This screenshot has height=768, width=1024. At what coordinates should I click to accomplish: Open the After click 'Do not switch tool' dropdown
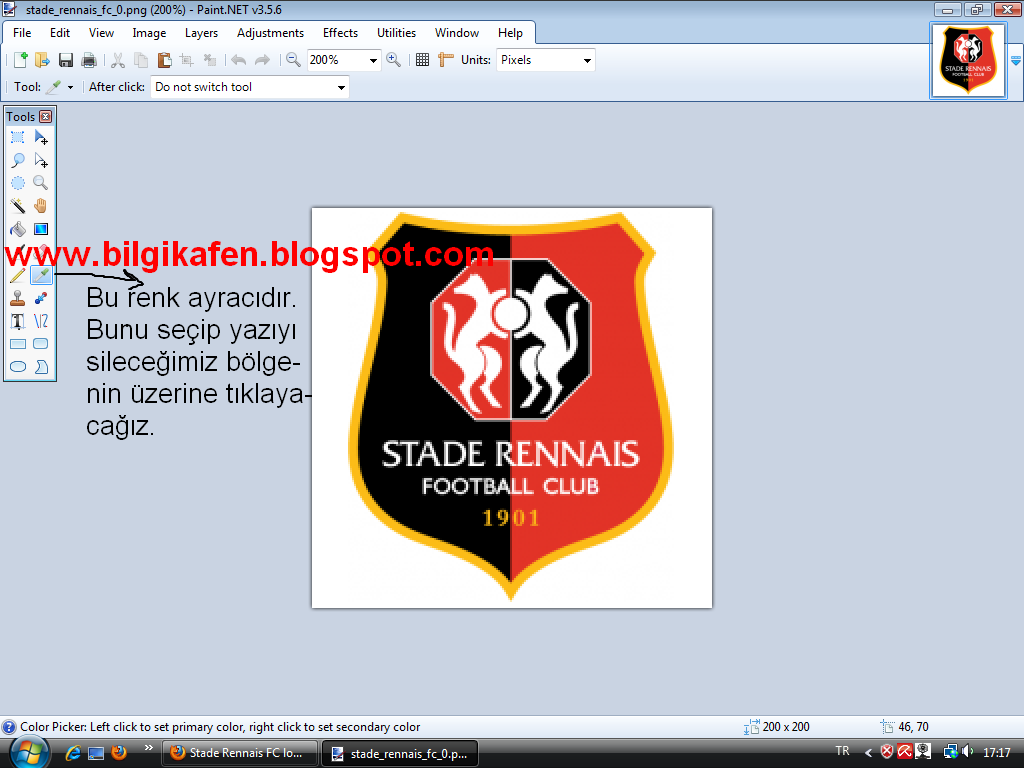(x=341, y=88)
